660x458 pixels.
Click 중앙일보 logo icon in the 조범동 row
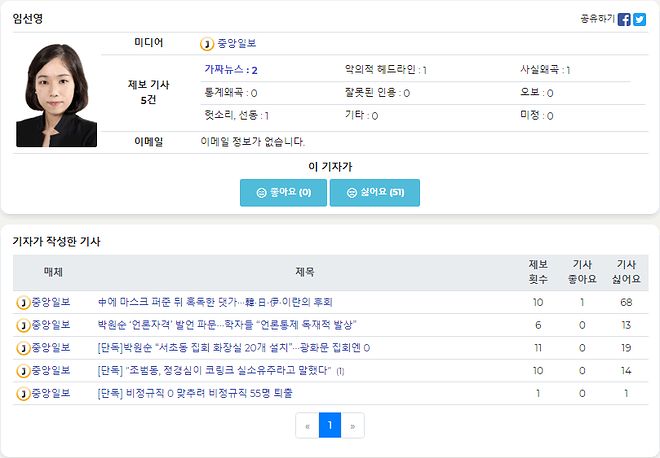pyautogui.click(x=23, y=371)
